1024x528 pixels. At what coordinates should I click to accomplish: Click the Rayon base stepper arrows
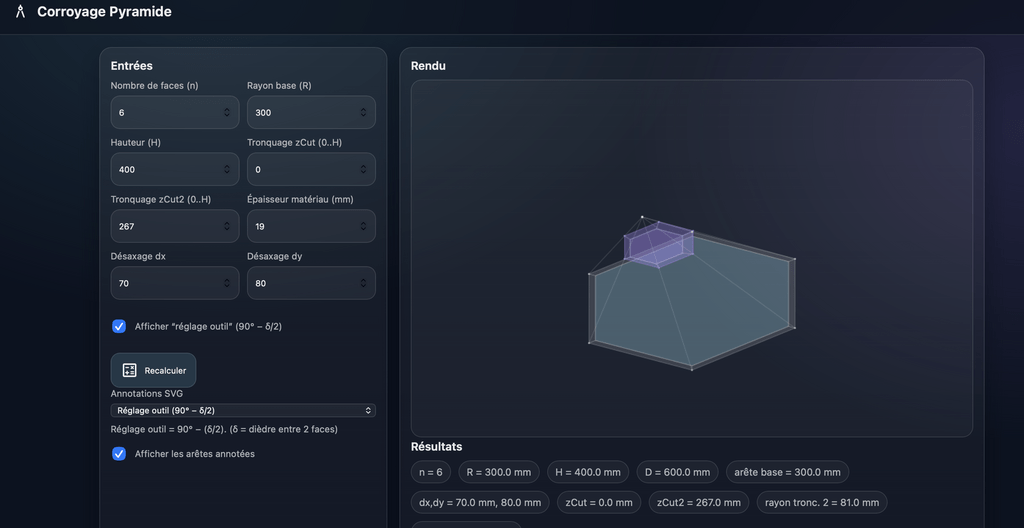click(363, 113)
